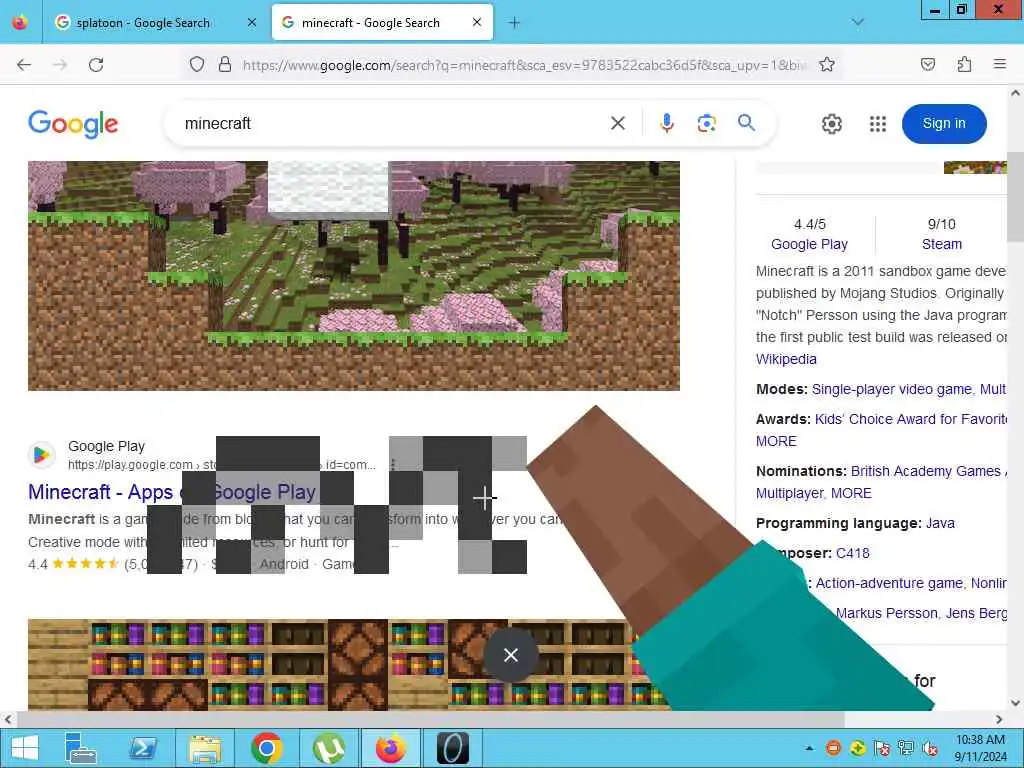
Task: Open the tracking protection shield icon
Action: point(197,65)
